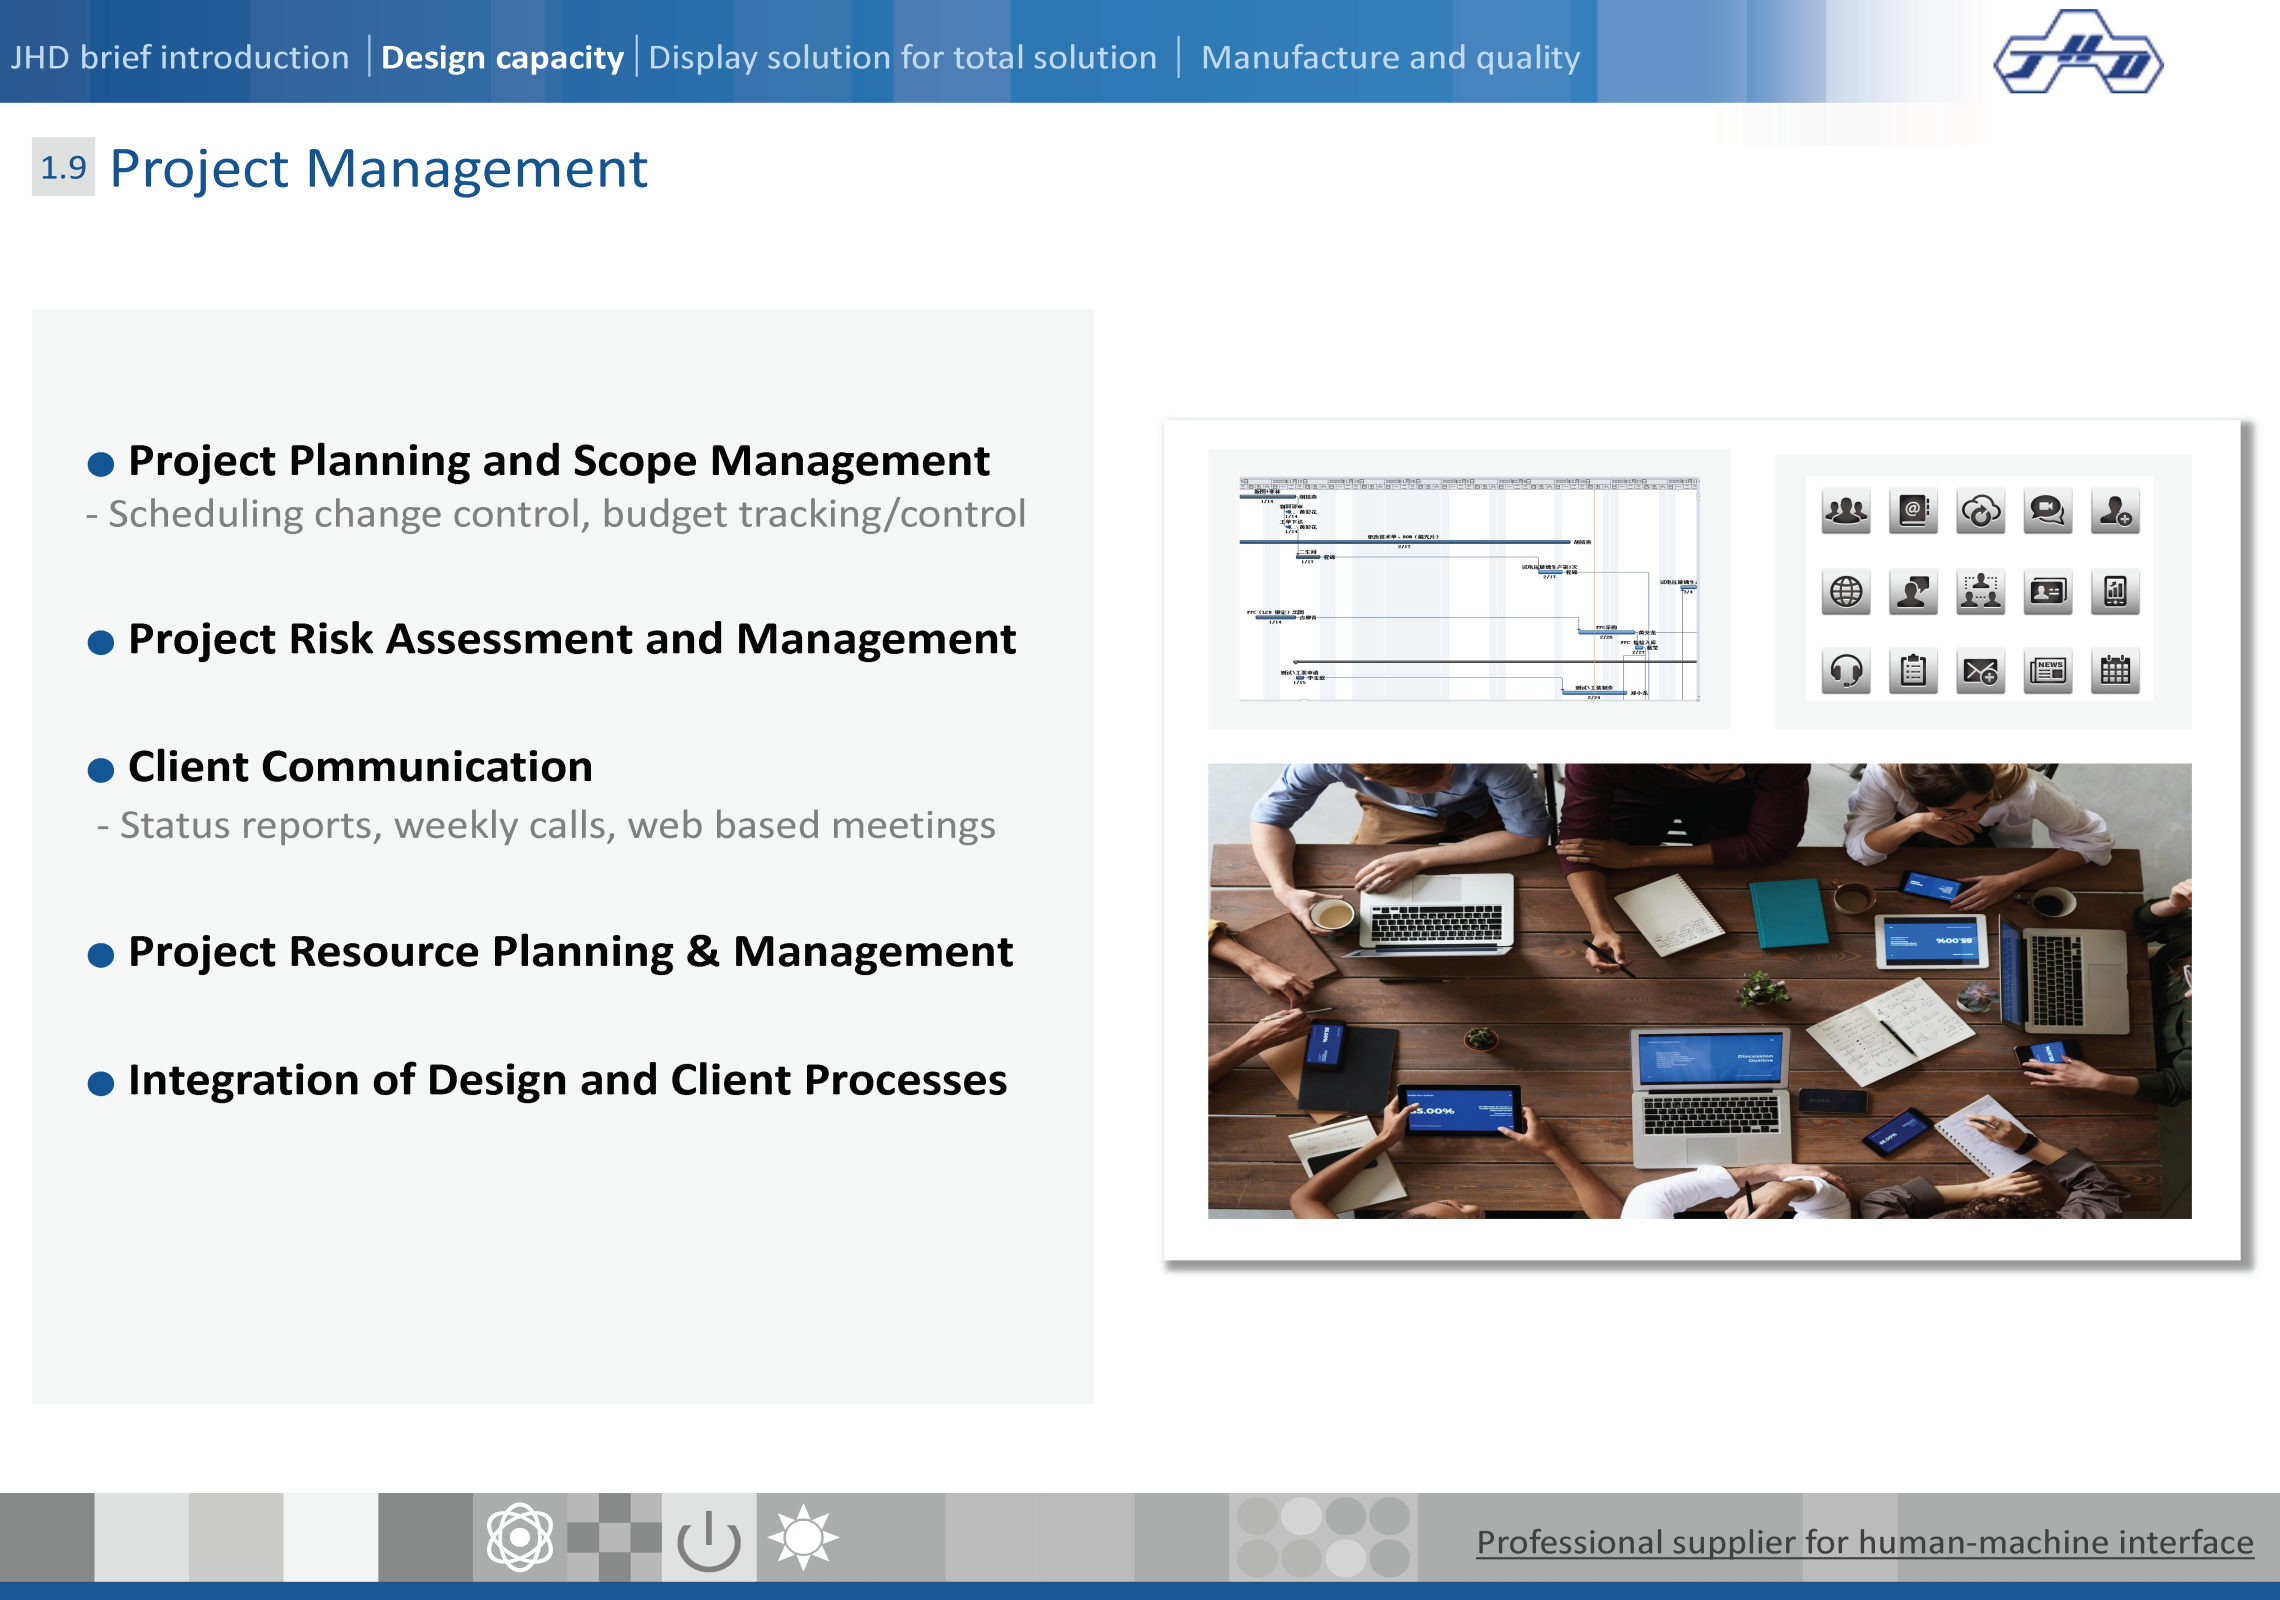Click the NEWS newspaper icon
Viewport: 2280px width, 1600px height.
2048,671
